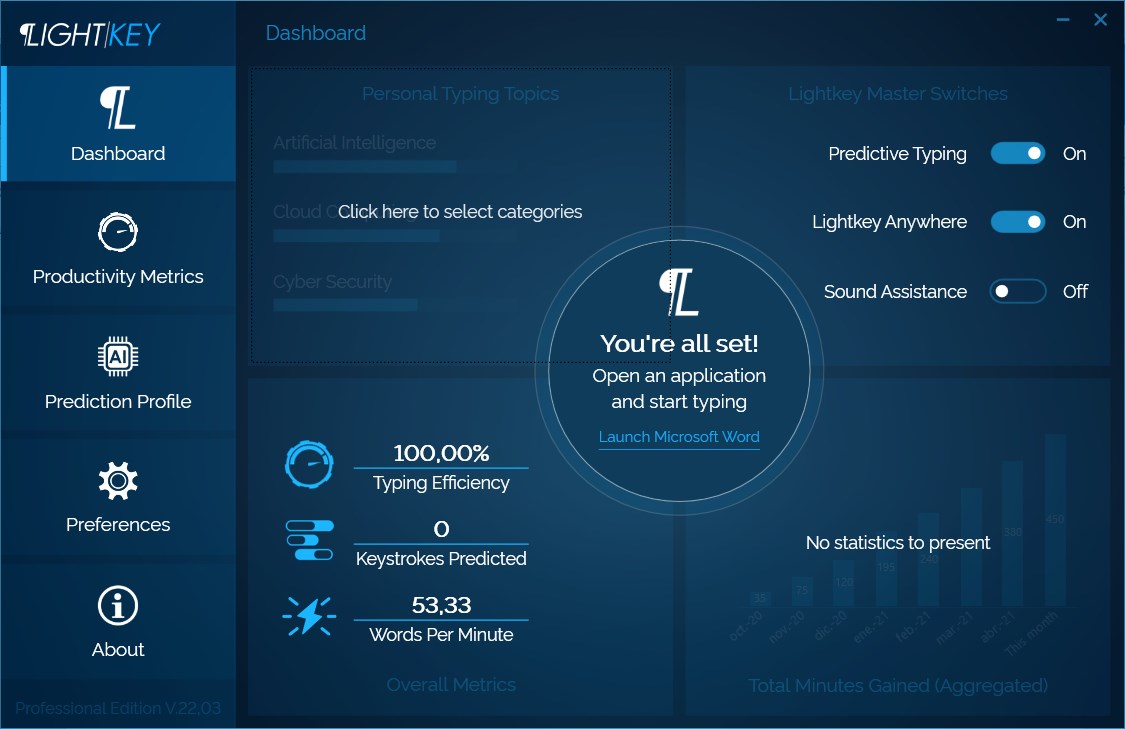Turn off the Predictive Typing switch
Screen dimensions: 1125x729
tap(1017, 154)
